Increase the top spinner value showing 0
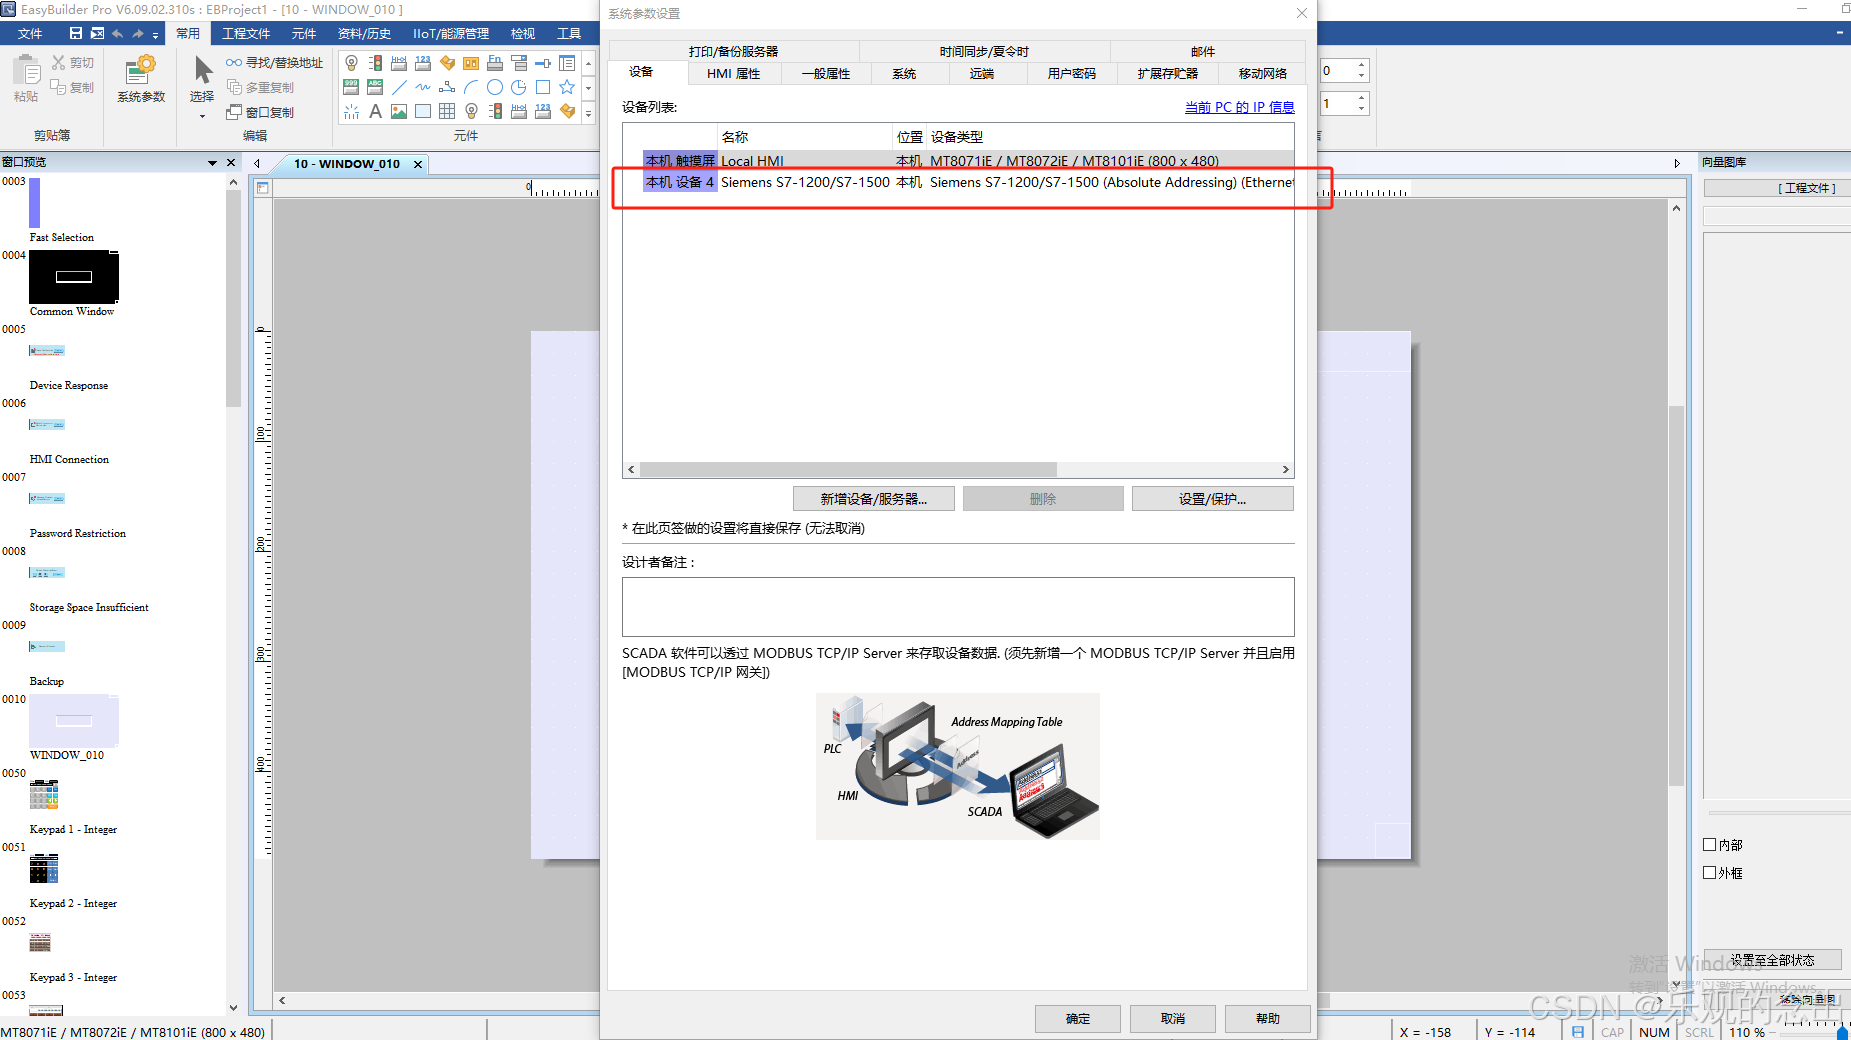 pyautogui.click(x=1361, y=65)
